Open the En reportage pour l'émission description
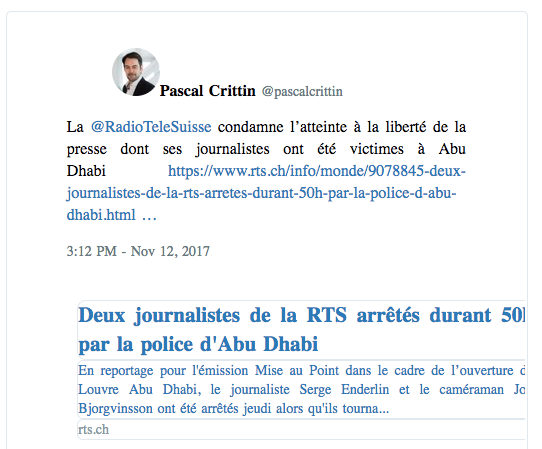Viewport: 542px width, 449px height. (x=301, y=371)
